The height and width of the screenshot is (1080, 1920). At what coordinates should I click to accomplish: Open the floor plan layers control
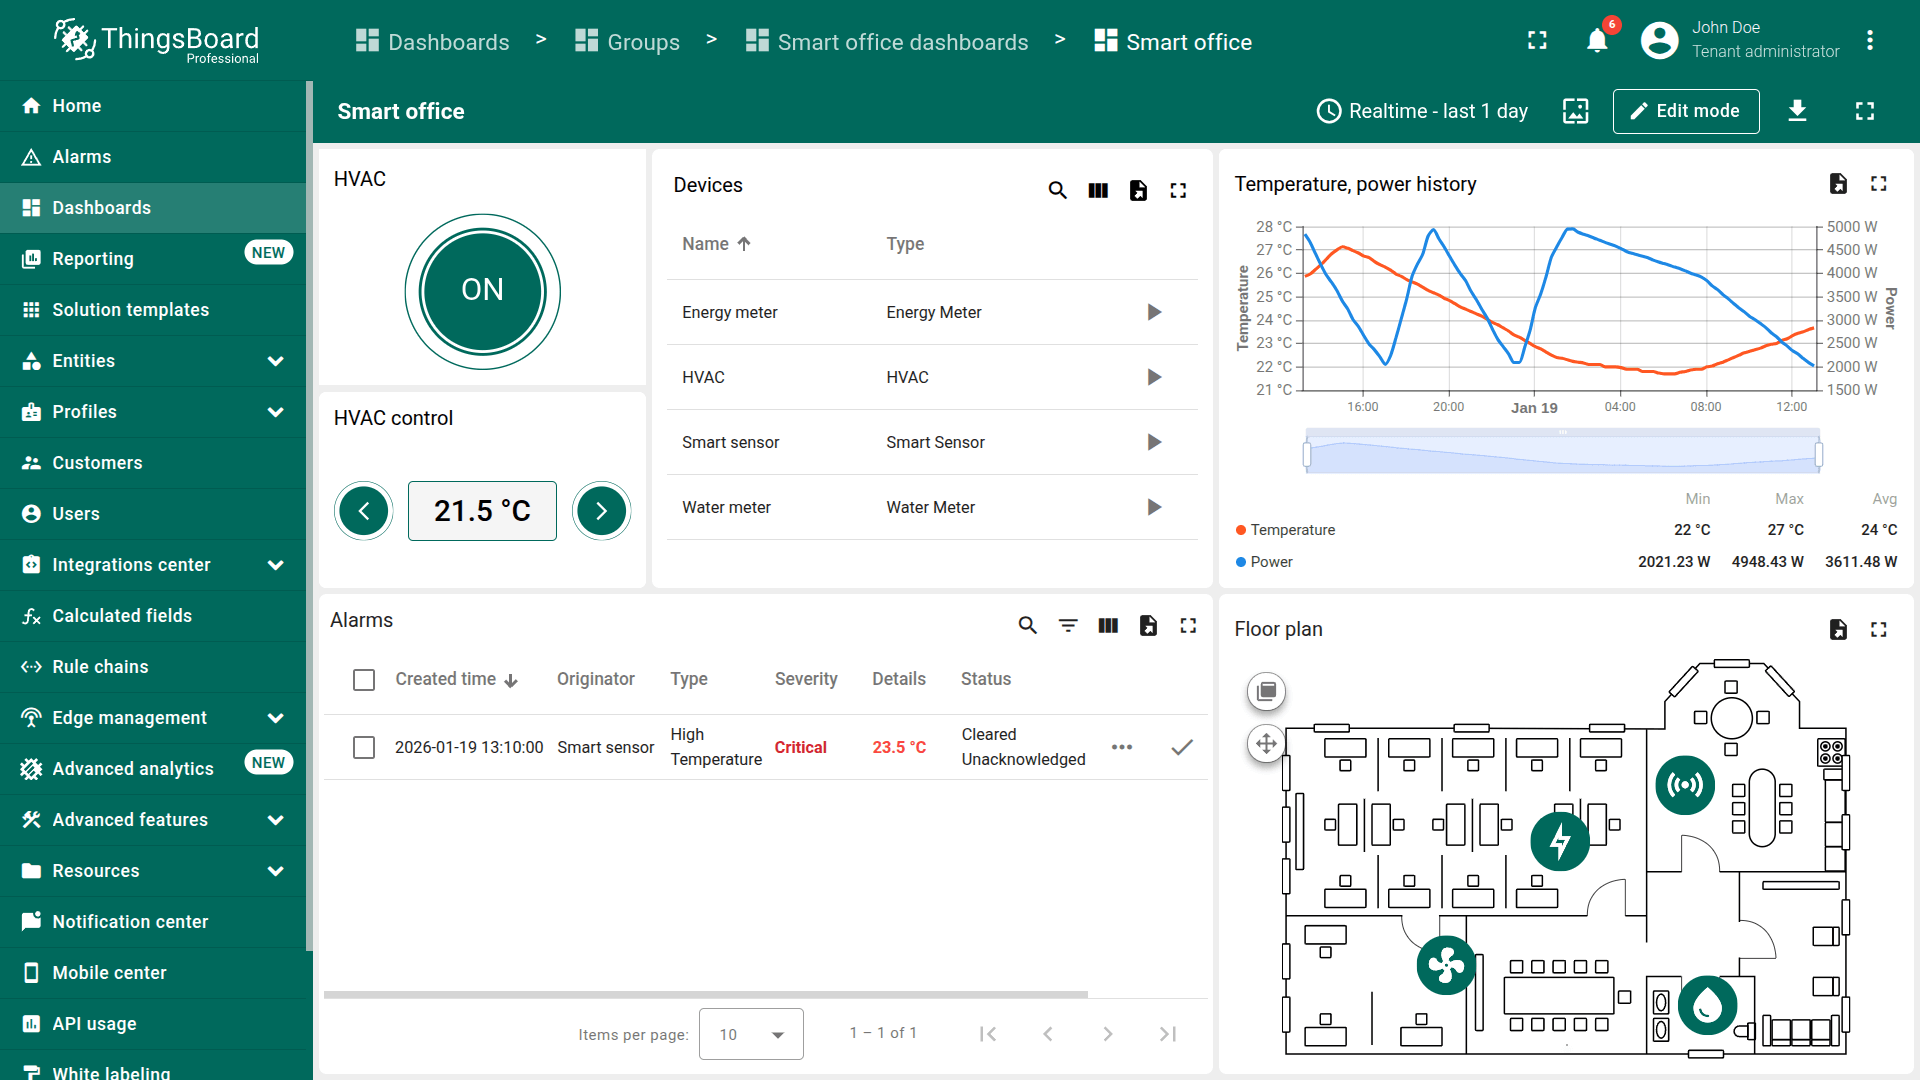tap(1266, 691)
